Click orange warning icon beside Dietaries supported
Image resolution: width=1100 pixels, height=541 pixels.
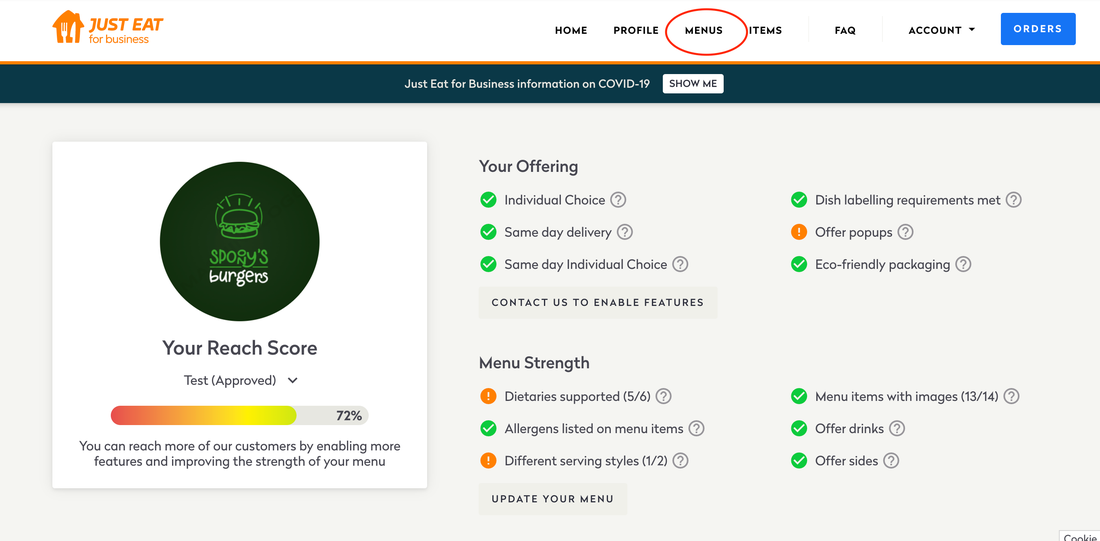488,396
